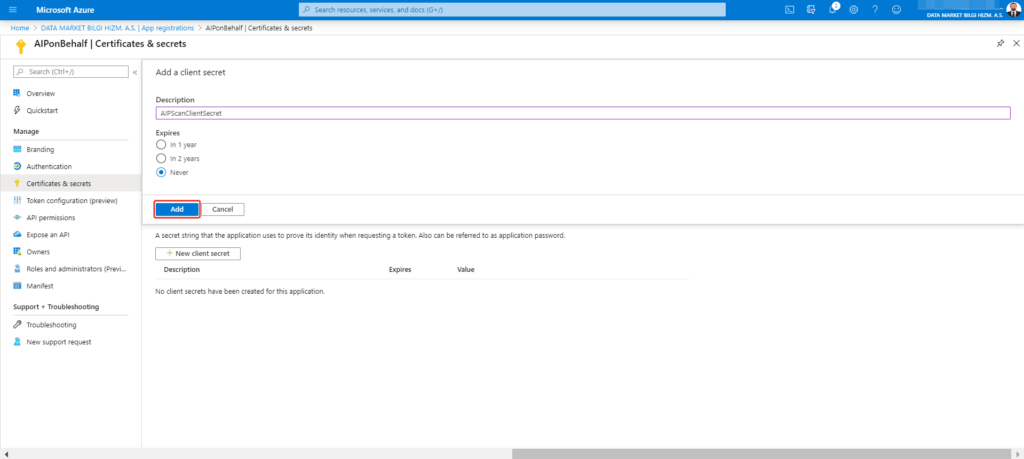Click the Certificates & secrets key icon in sidebar
This screenshot has width=1024, height=459.
[18, 183]
